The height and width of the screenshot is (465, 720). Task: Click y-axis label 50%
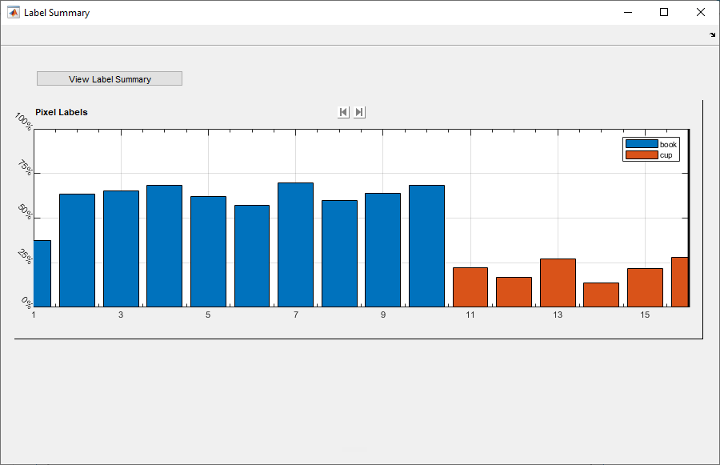[x=25, y=212]
